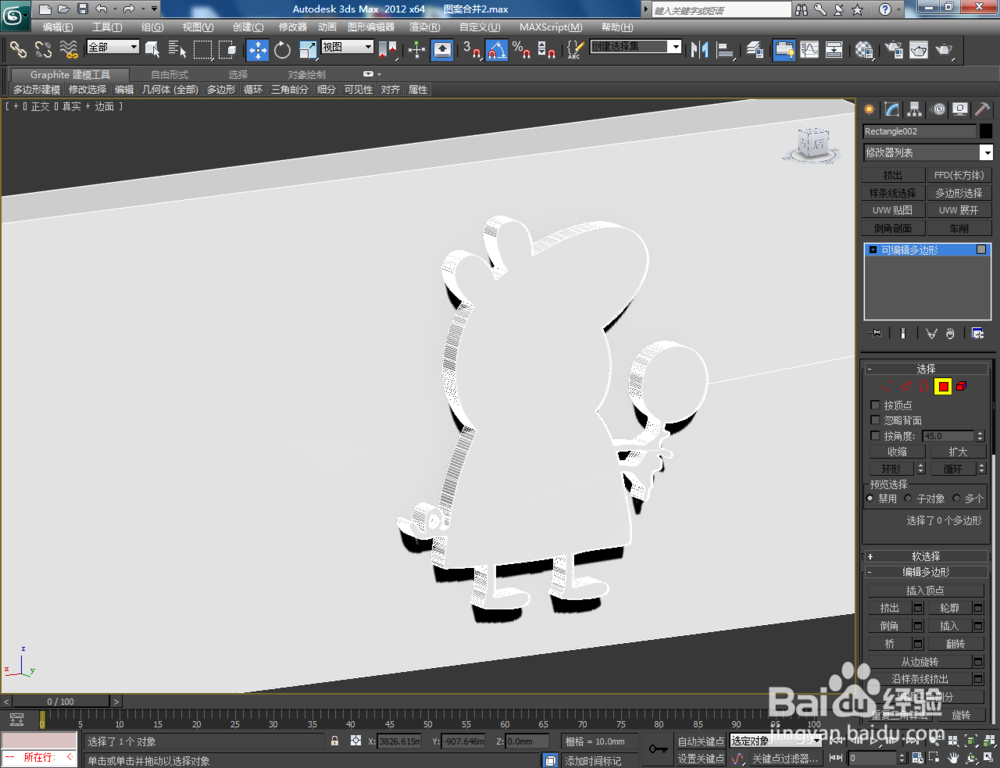Select the Vertex sub-object level icon

pos(886,386)
